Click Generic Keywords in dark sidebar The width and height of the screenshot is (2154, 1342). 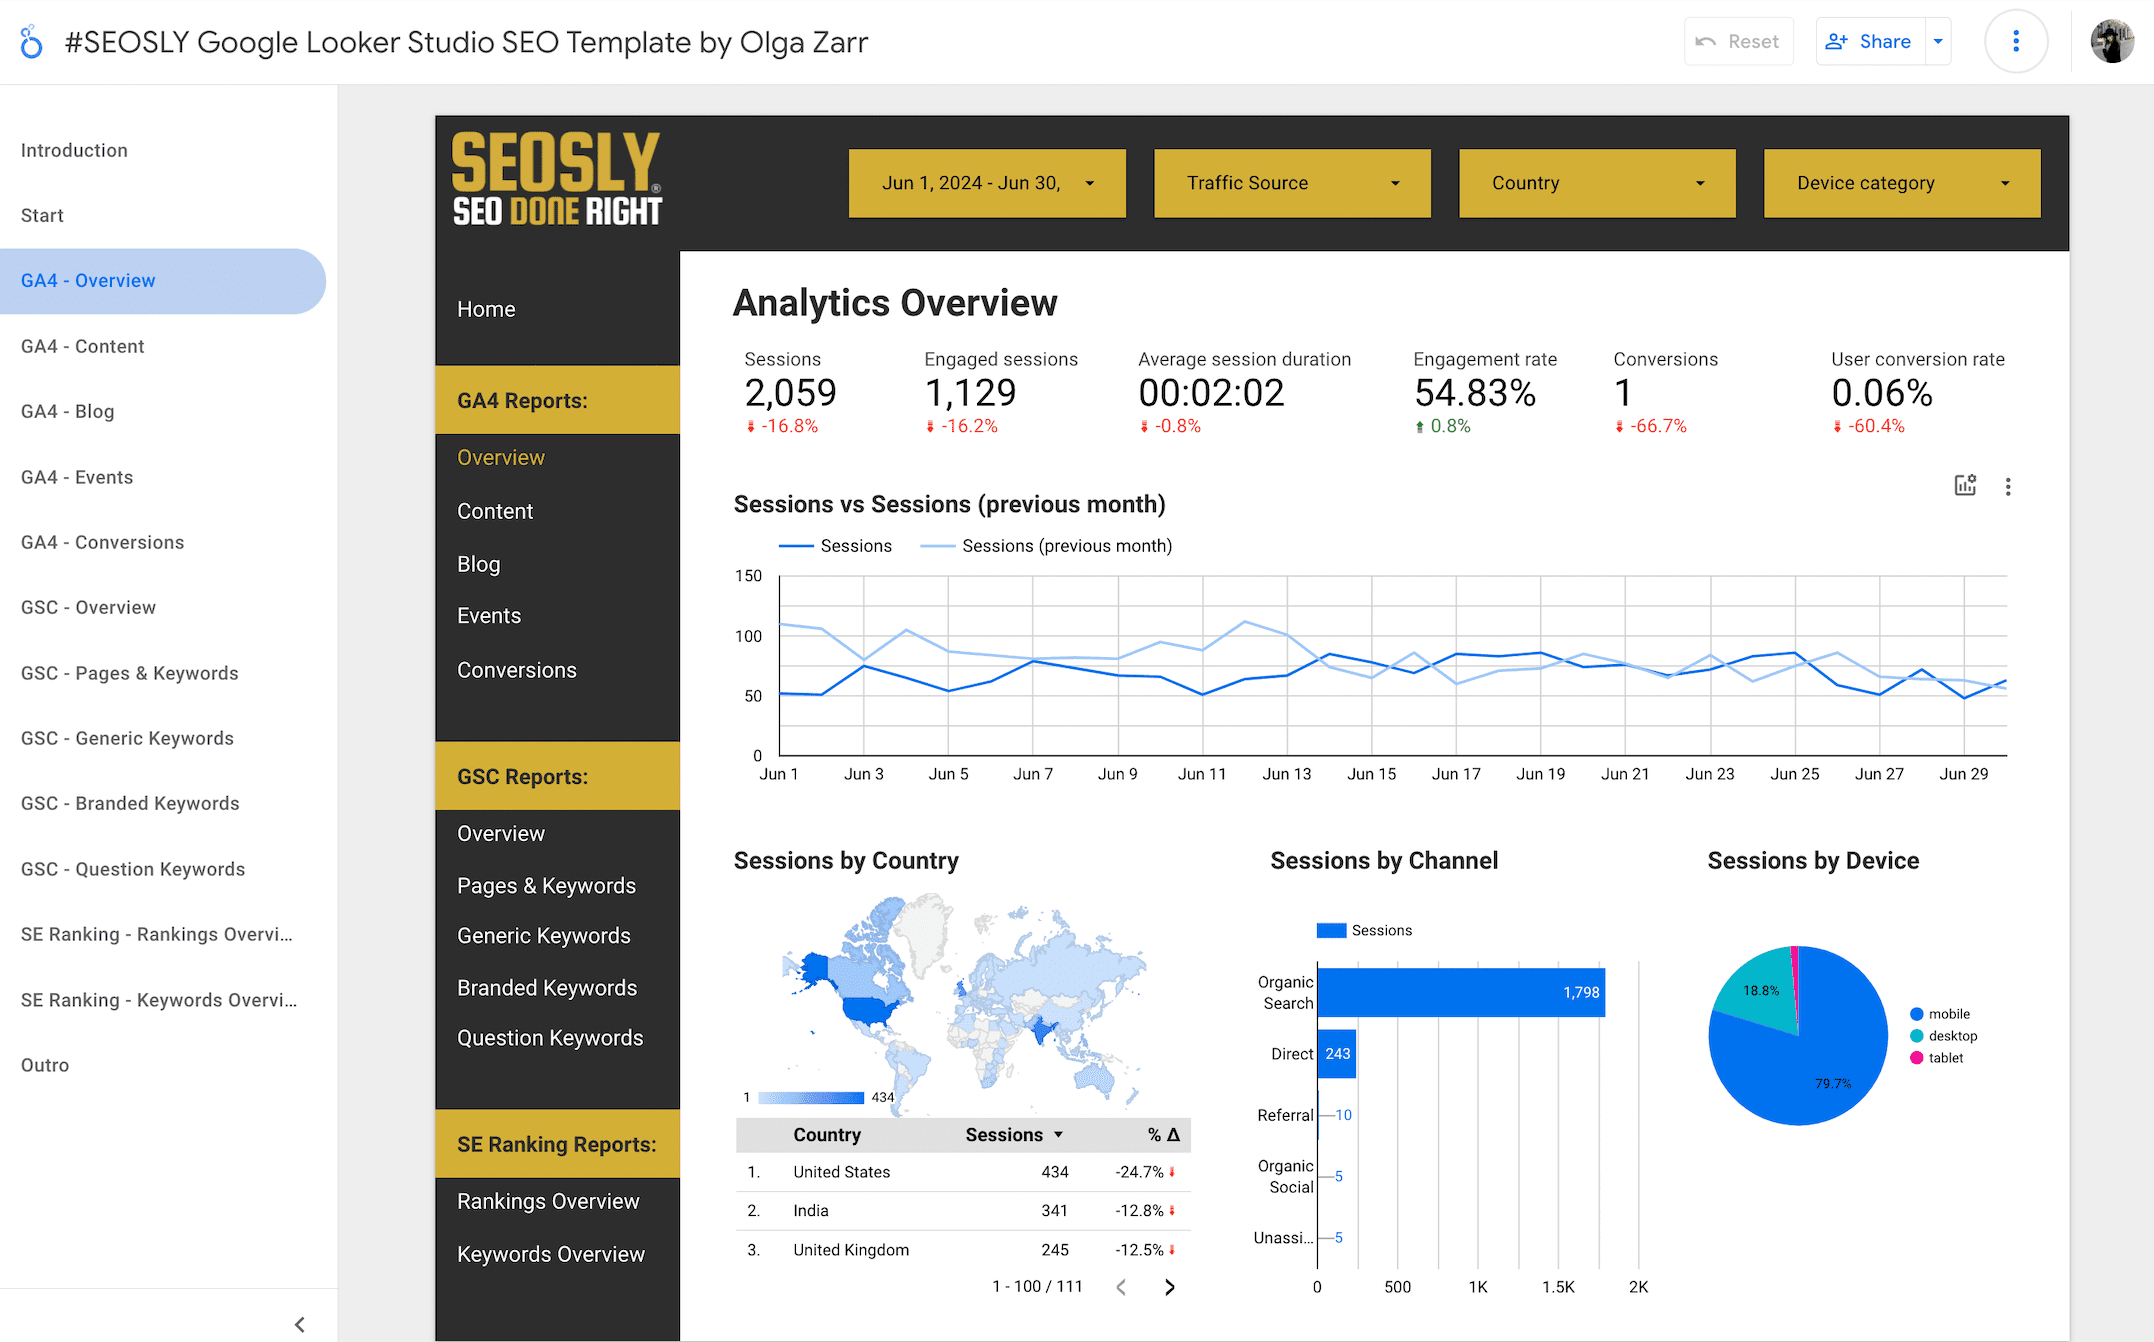click(544, 936)
